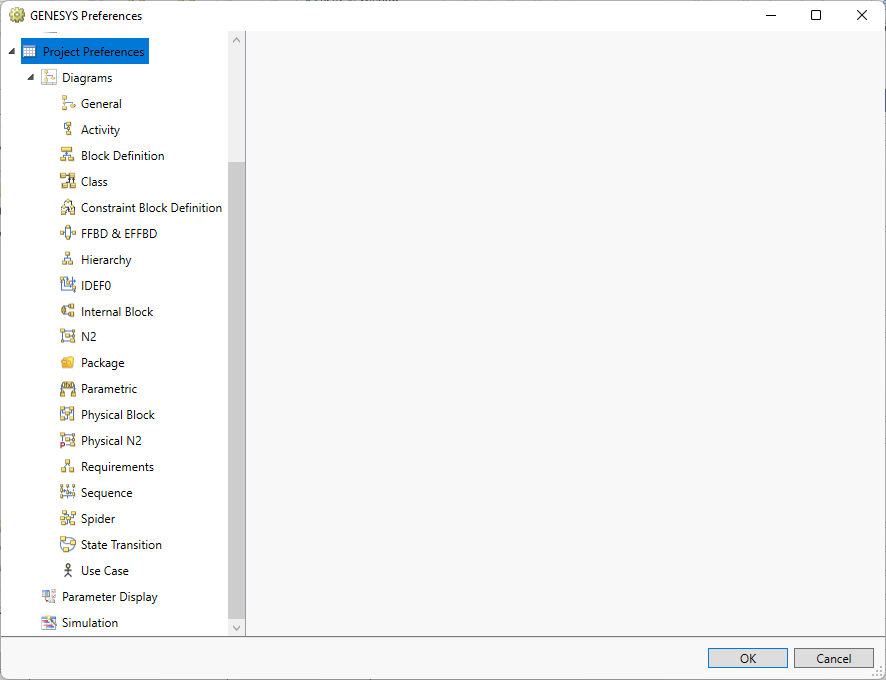Screen dimensions: 886x680
Task: Click the Simulation icon
Action: (x=49, y=623)
